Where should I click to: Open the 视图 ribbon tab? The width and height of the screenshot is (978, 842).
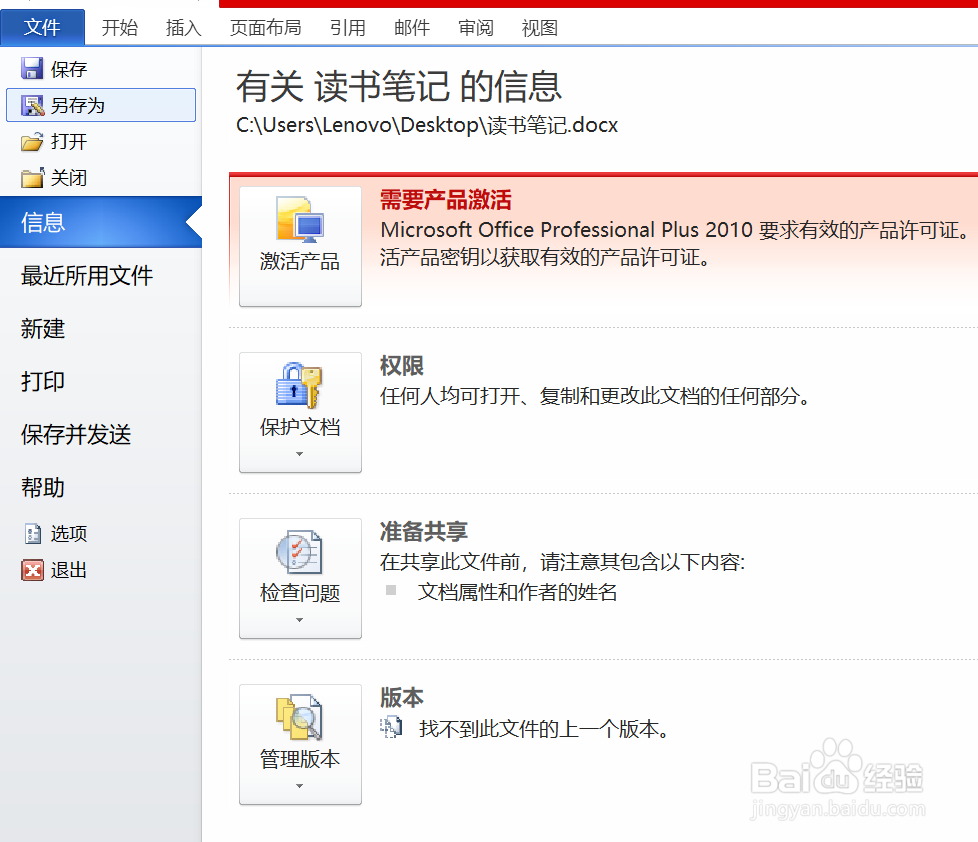coord(540,27)
